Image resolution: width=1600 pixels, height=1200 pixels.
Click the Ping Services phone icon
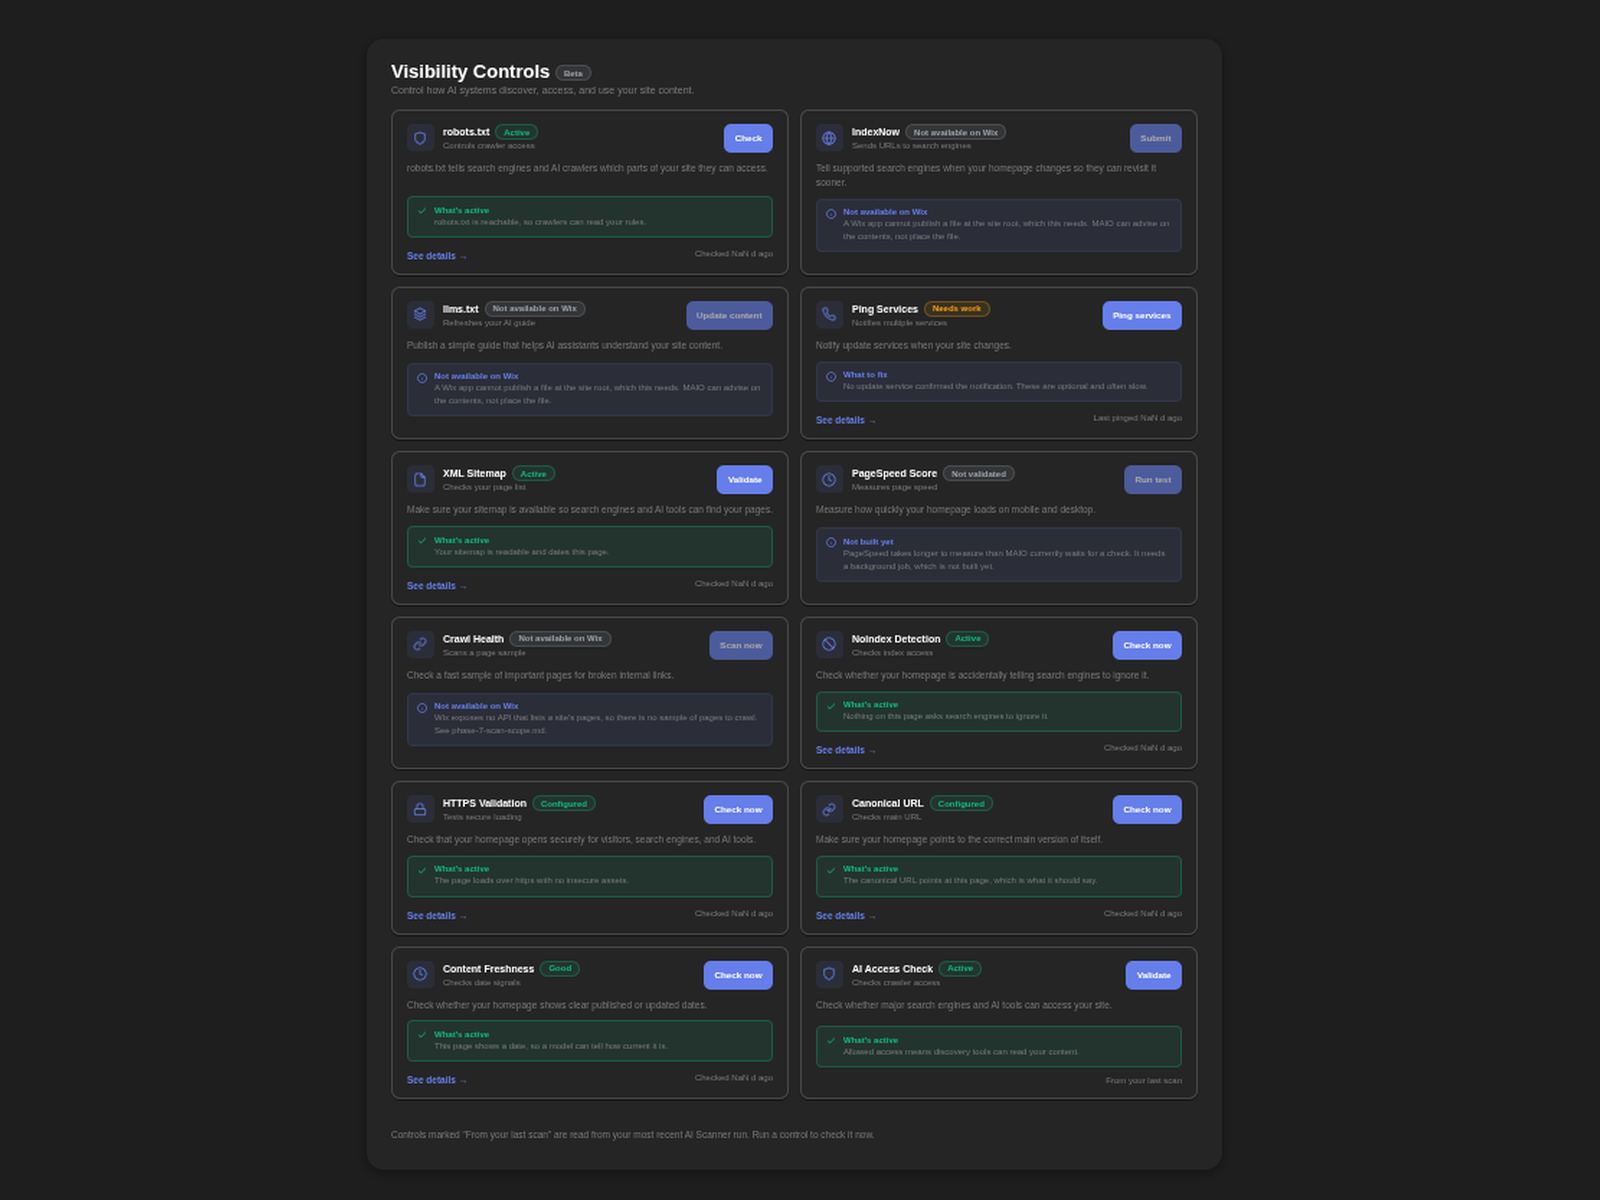829,315
